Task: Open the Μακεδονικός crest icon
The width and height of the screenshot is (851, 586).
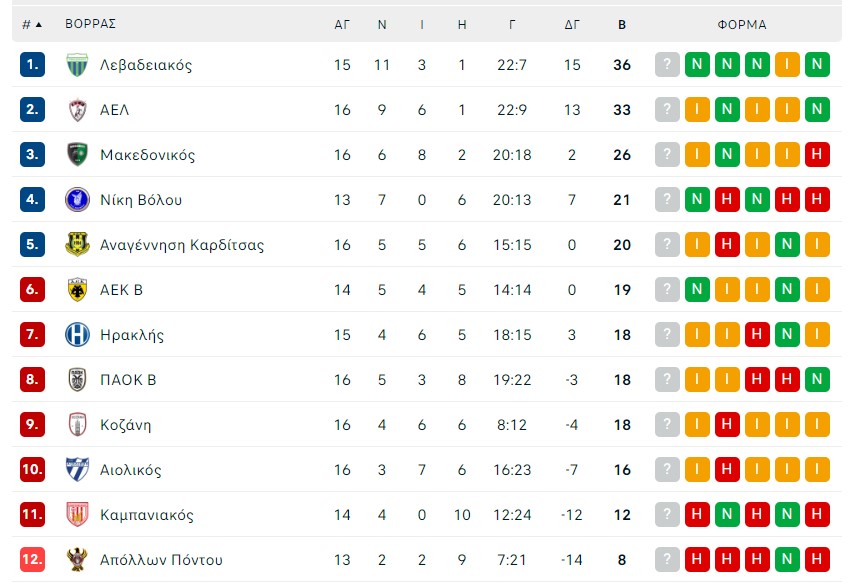Action: (x=77, y=155)
